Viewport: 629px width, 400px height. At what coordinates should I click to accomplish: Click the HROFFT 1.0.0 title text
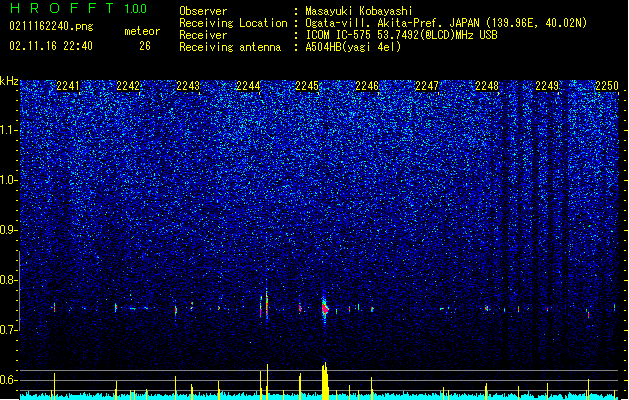(79, 8)
